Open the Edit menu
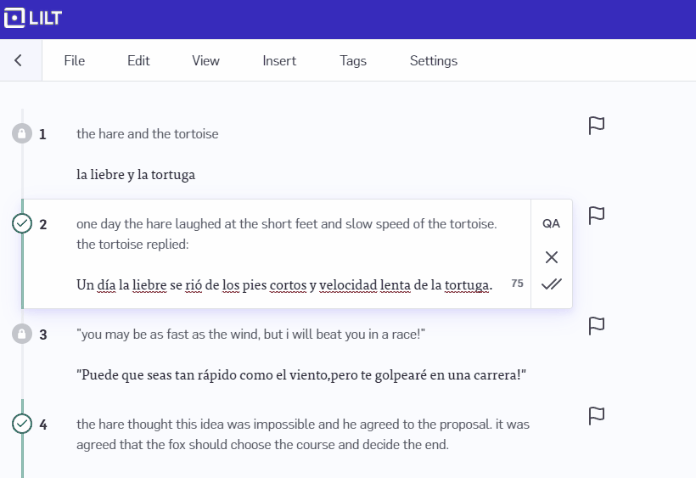This screenshot has height=478, width=696. point(138,61)
